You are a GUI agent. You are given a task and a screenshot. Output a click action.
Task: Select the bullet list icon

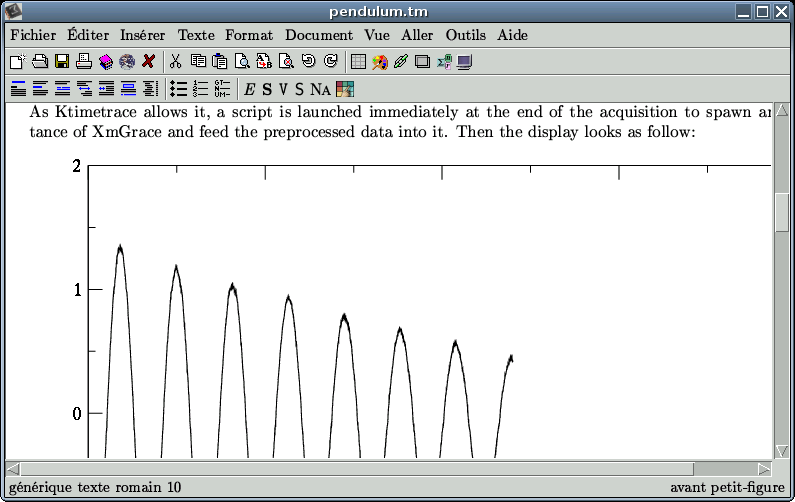(x=178, y=89)
